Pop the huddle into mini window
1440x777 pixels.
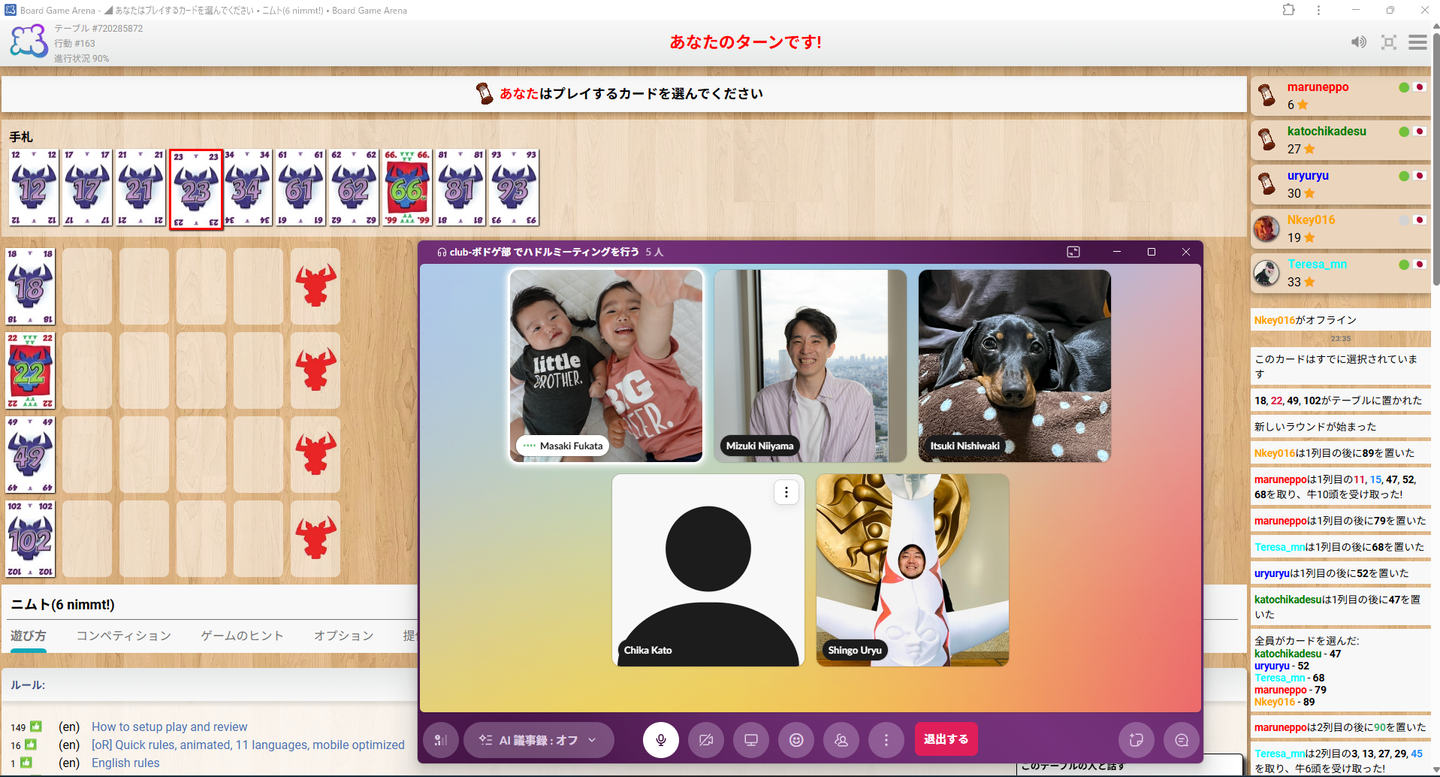point(1073,252)
